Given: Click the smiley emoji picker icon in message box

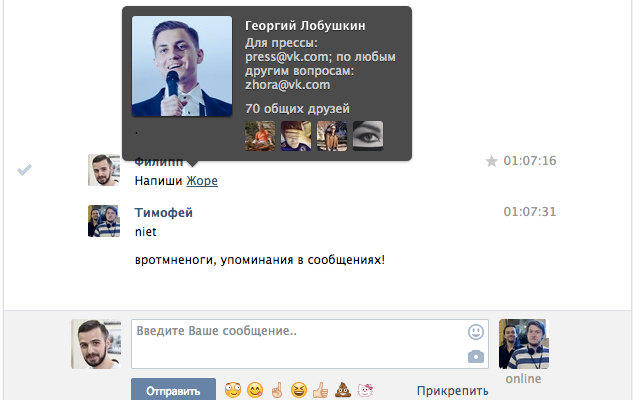Looking at the screenshot, I should click(x=476, y=332).
